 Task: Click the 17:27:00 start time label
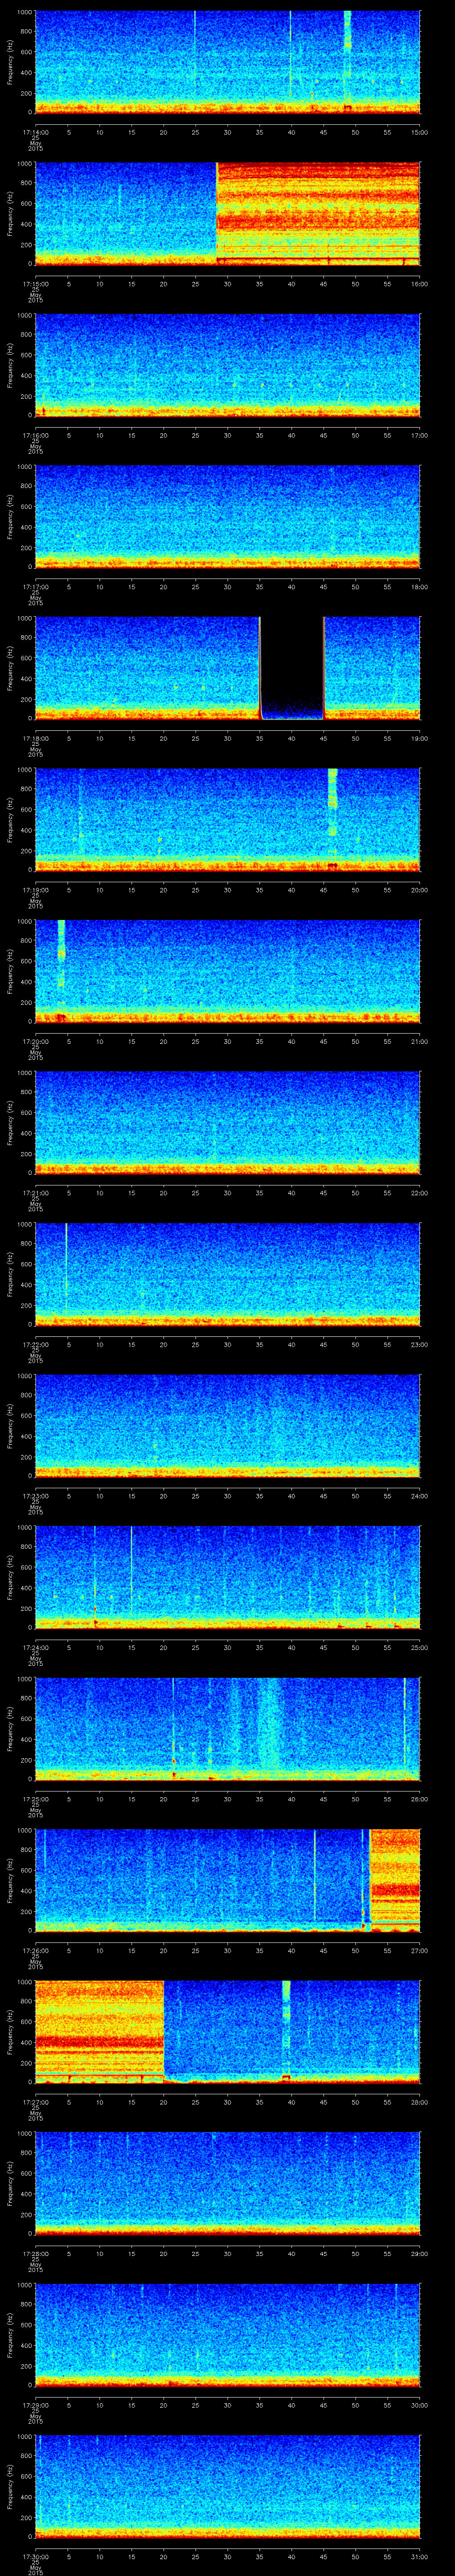point(35,2102)
